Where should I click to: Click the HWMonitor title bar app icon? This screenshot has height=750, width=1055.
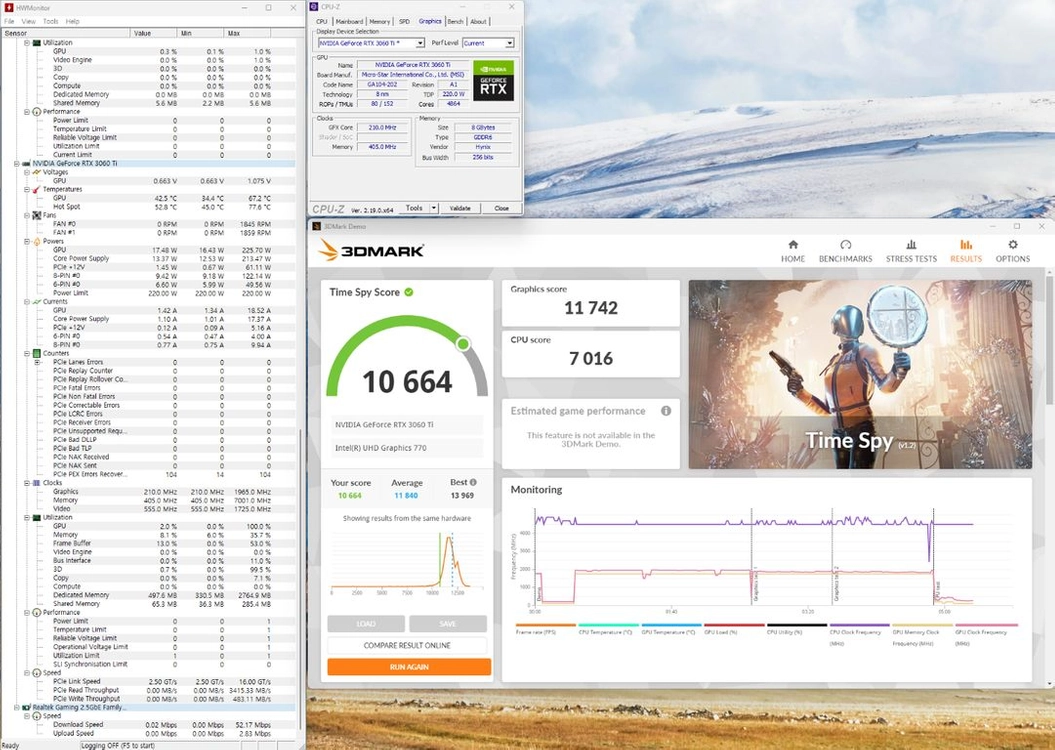click(x=9, y=7)
